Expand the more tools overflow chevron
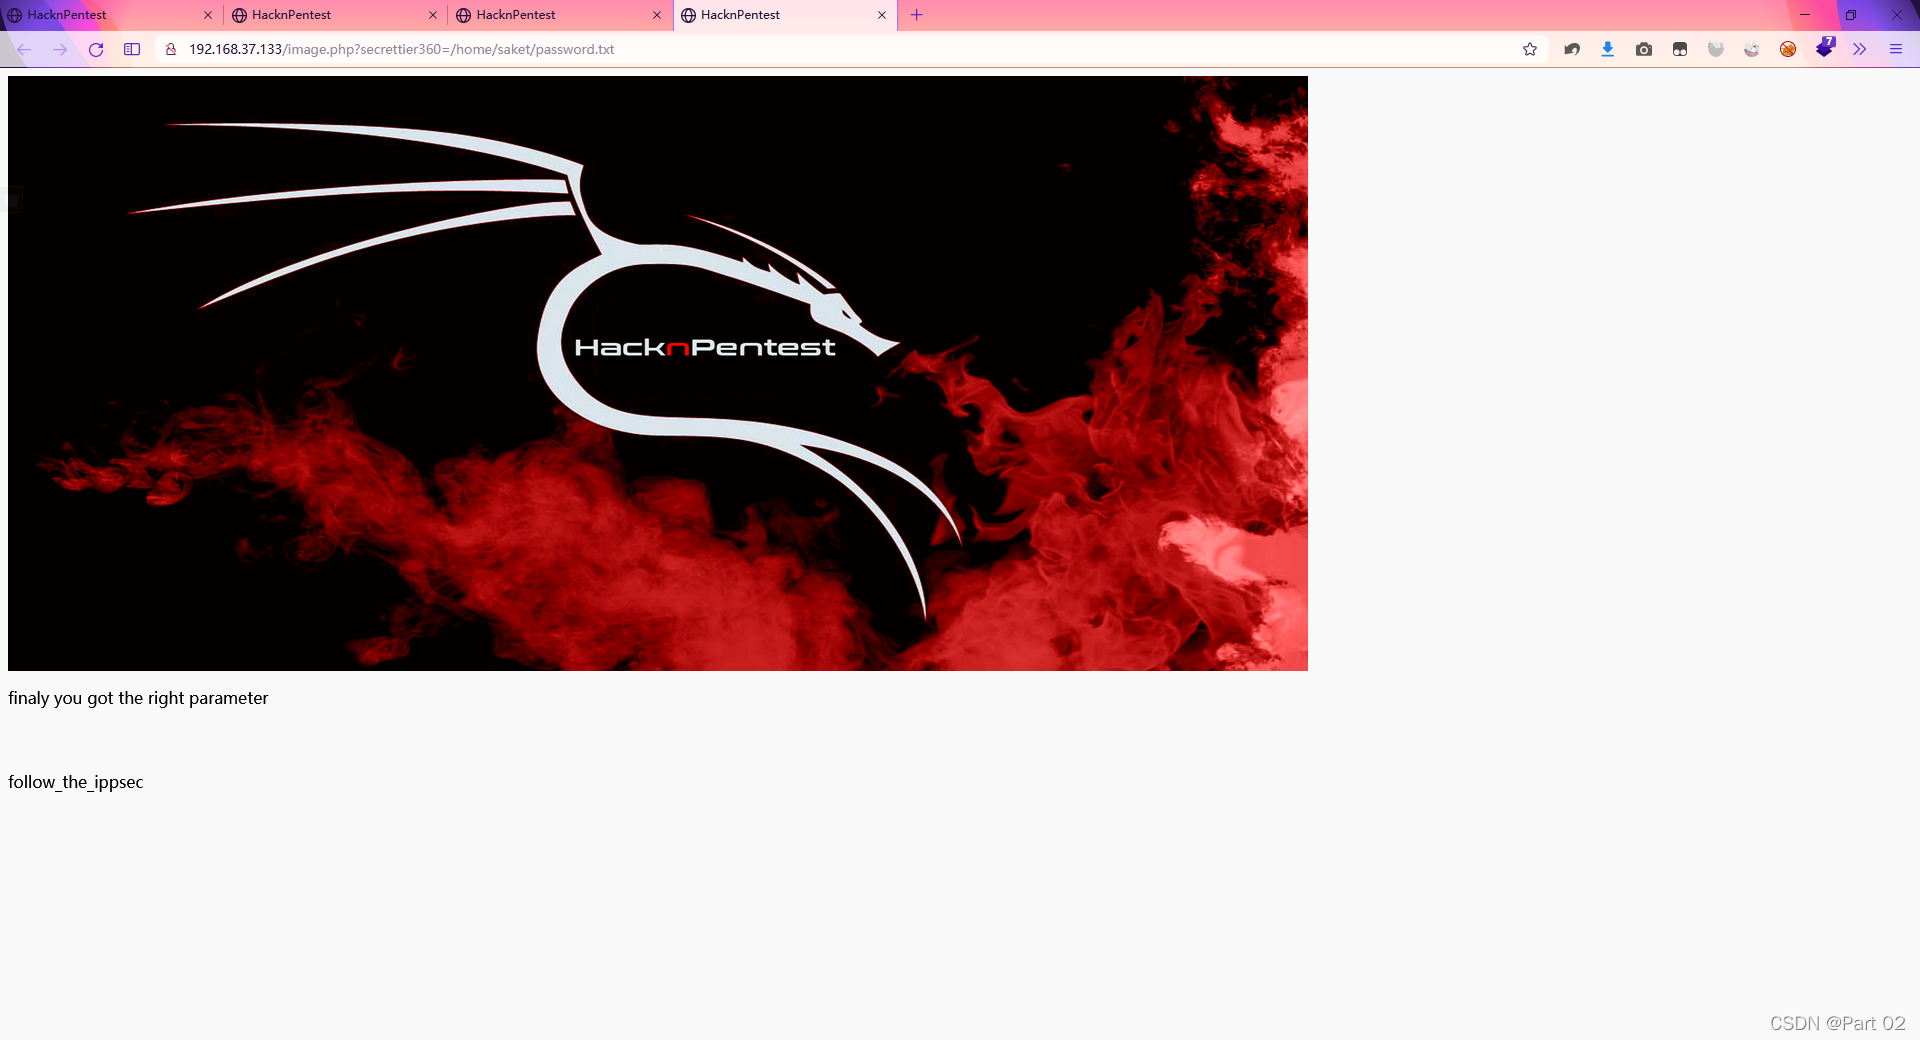 (x=1860, y=49)
